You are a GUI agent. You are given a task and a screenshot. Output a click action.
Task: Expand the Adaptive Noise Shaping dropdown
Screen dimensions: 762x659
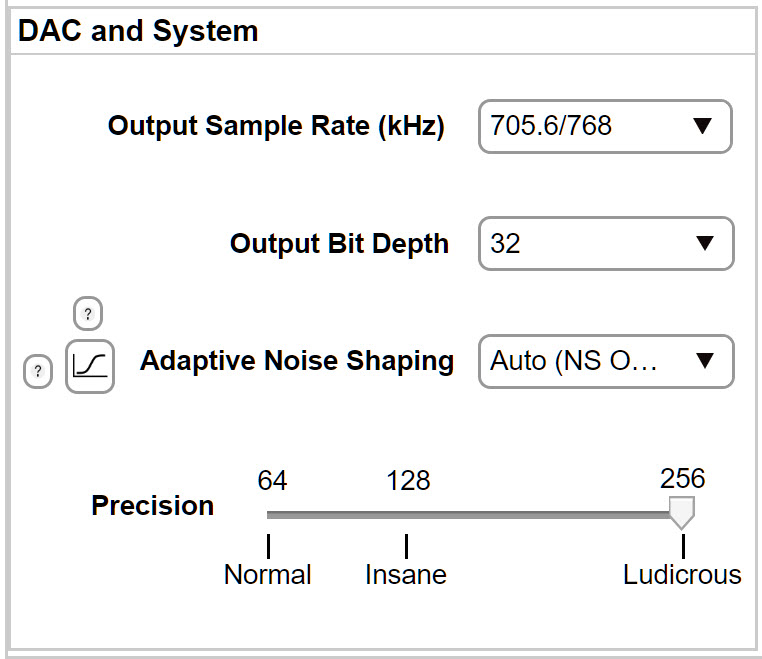(606, 361)
